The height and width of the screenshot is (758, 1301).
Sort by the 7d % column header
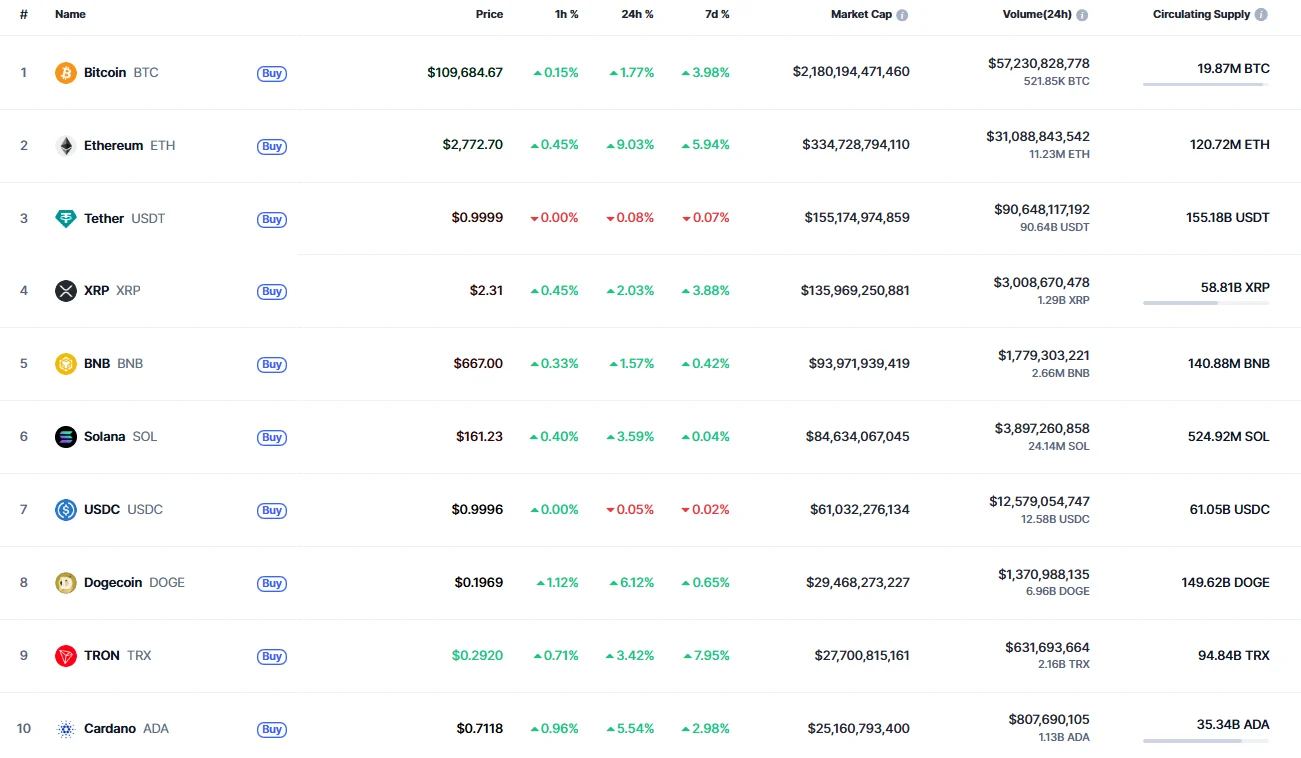coord(717,15)
